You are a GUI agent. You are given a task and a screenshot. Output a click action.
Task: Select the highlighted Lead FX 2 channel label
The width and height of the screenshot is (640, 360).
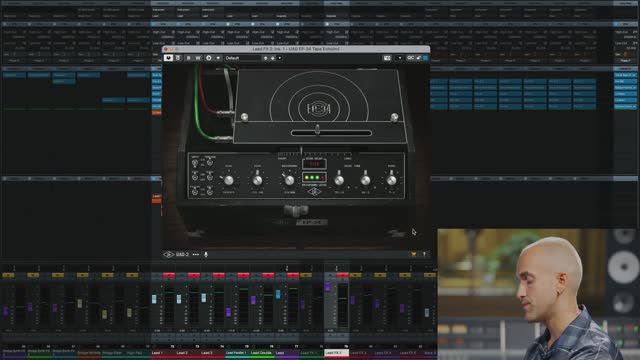pyautogui.click(x=336, y=353)
